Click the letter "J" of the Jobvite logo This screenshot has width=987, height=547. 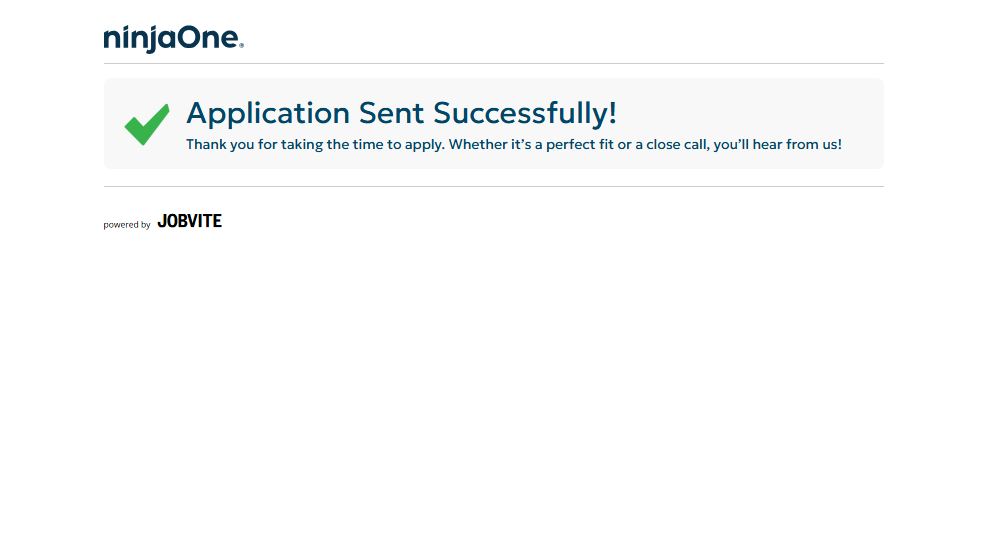(x=162, y=221)
